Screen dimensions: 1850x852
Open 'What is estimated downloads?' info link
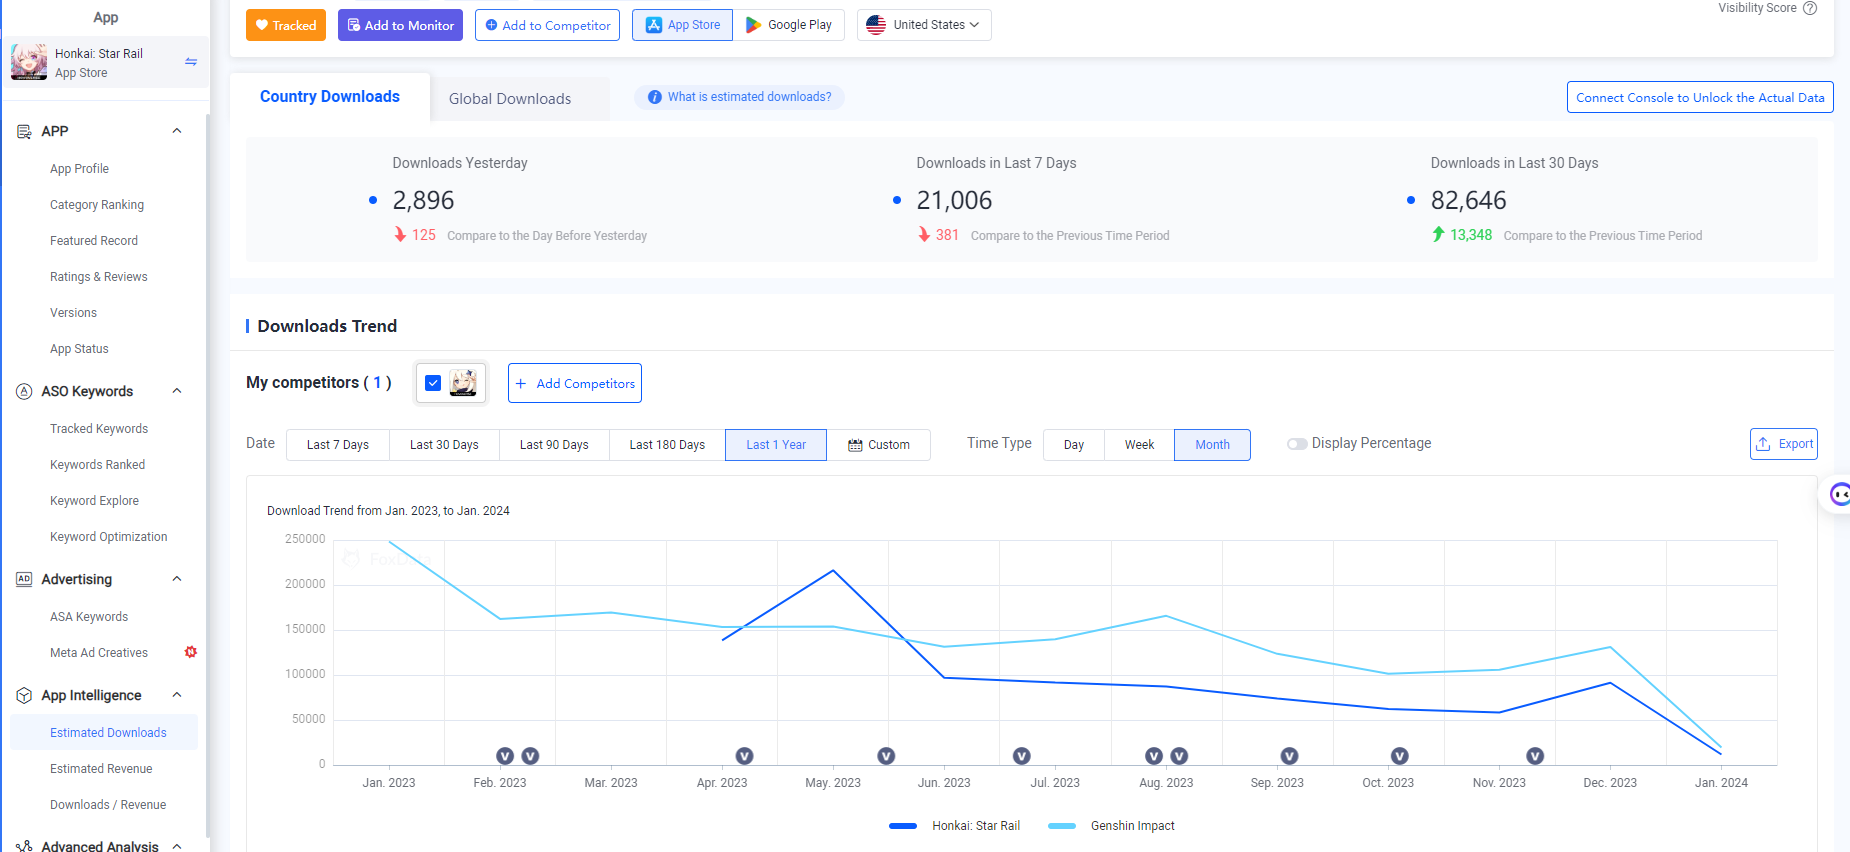[739, 97]
